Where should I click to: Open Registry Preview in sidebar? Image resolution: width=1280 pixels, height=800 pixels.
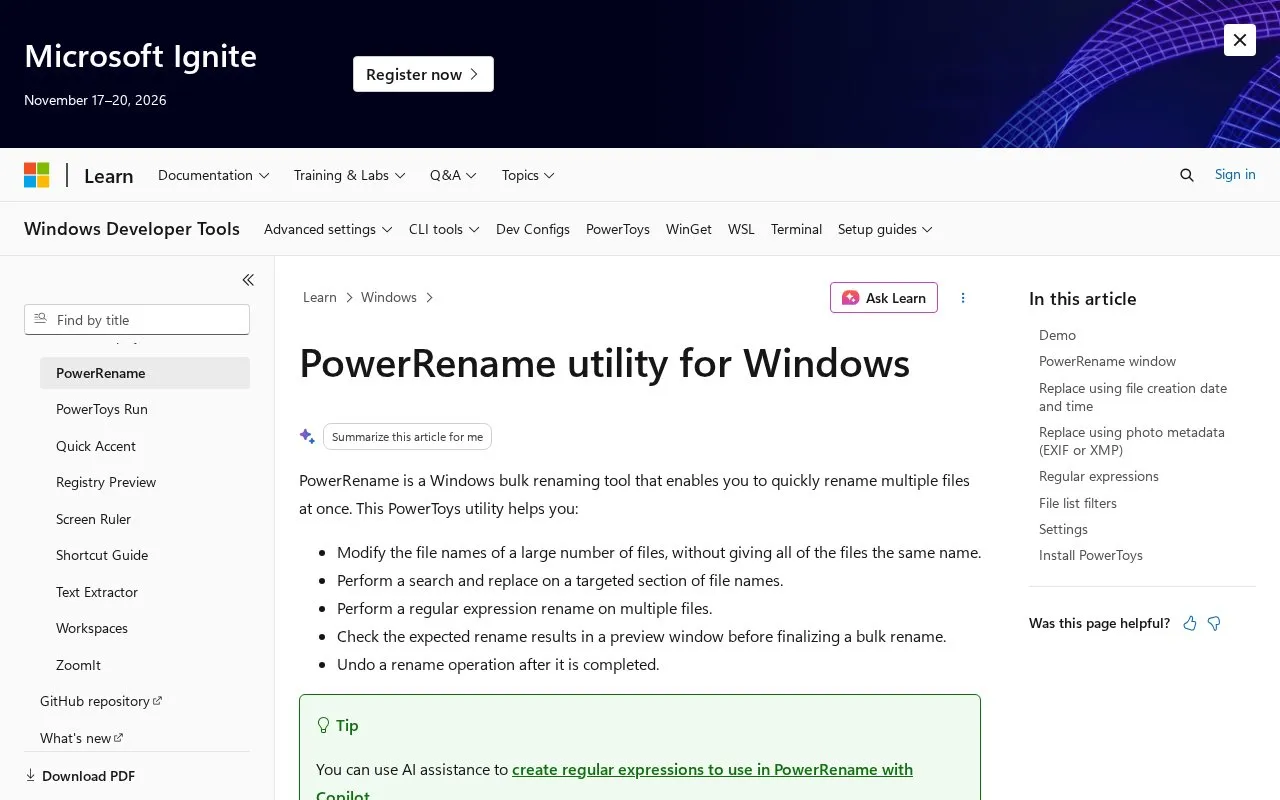[x=145, y=482]
